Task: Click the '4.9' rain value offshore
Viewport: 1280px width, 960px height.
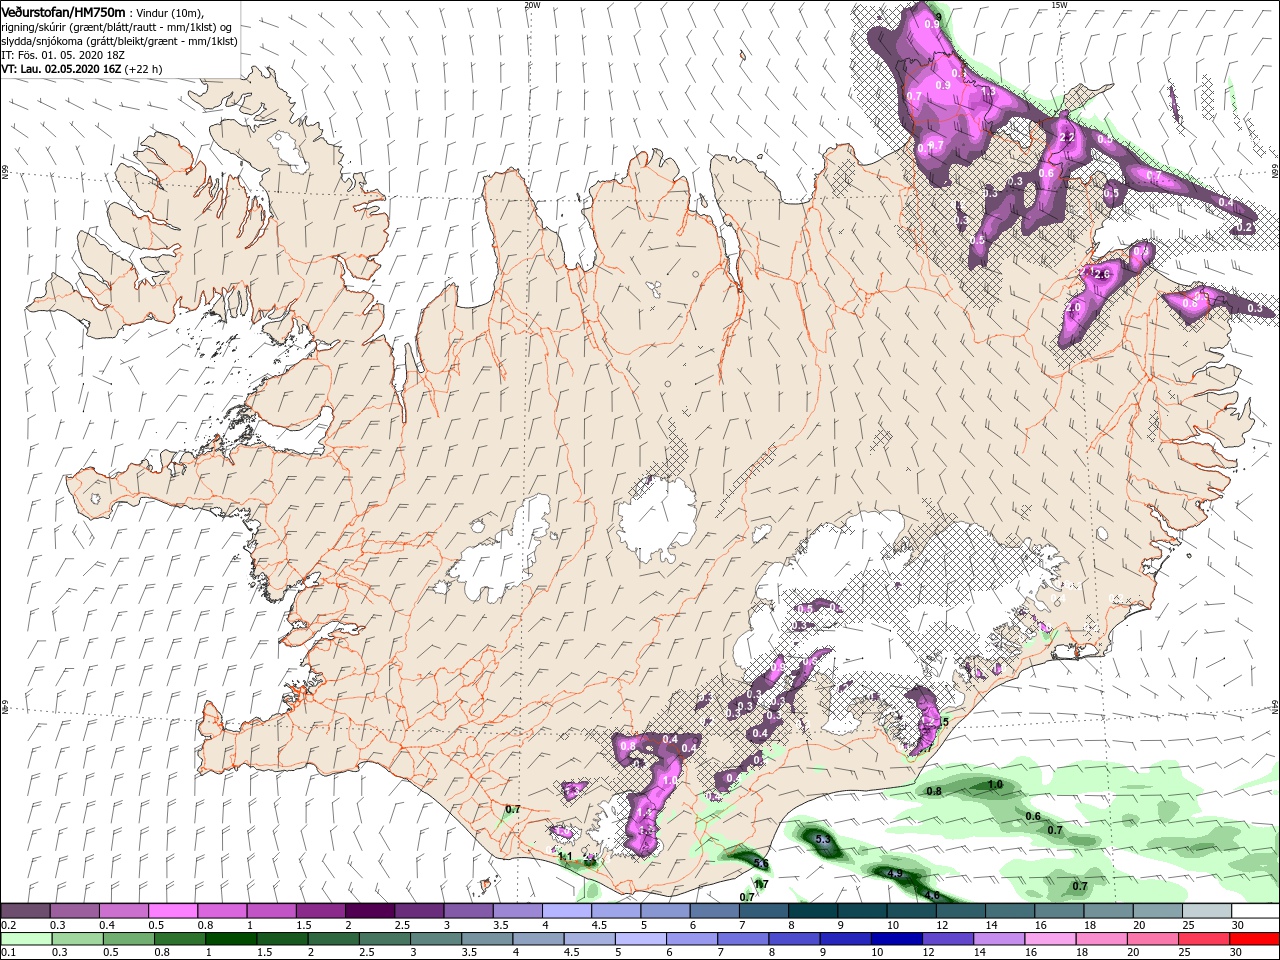Action: tap(895, 874)
